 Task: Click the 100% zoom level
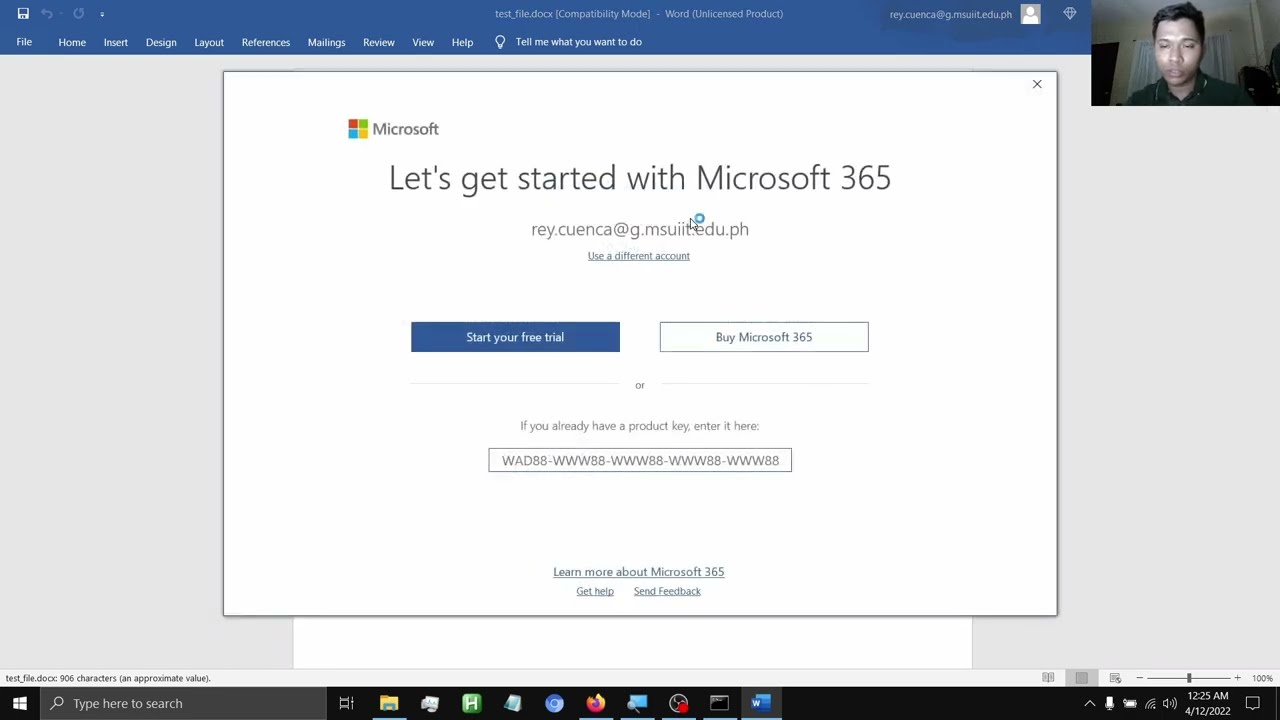click(x=1262, y=678)
